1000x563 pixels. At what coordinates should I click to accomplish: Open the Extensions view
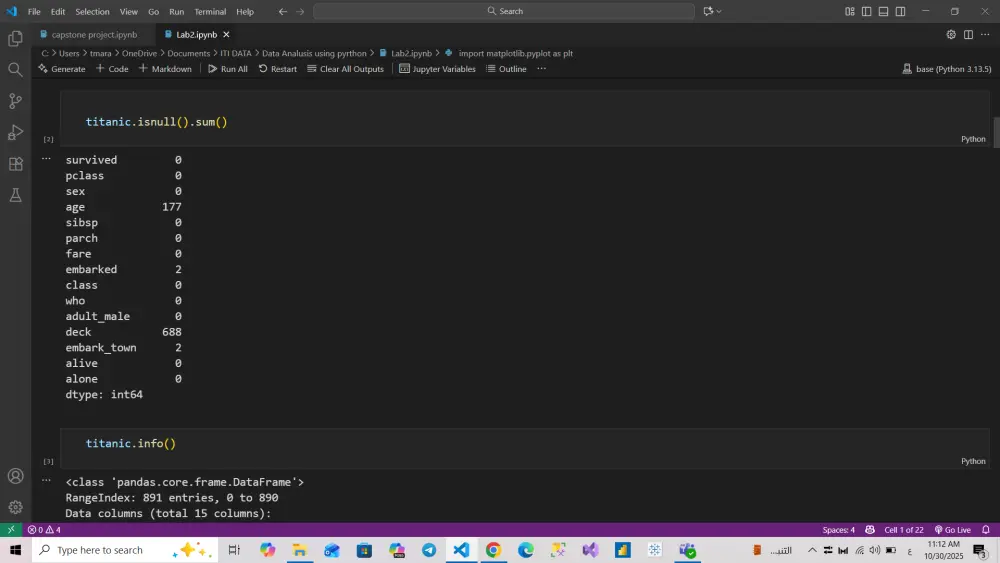(15, 164)
